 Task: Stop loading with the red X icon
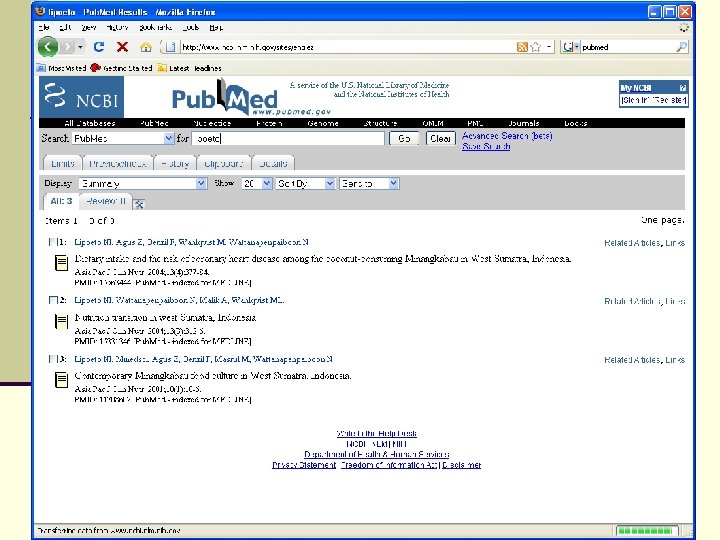(x=122, y=47)
